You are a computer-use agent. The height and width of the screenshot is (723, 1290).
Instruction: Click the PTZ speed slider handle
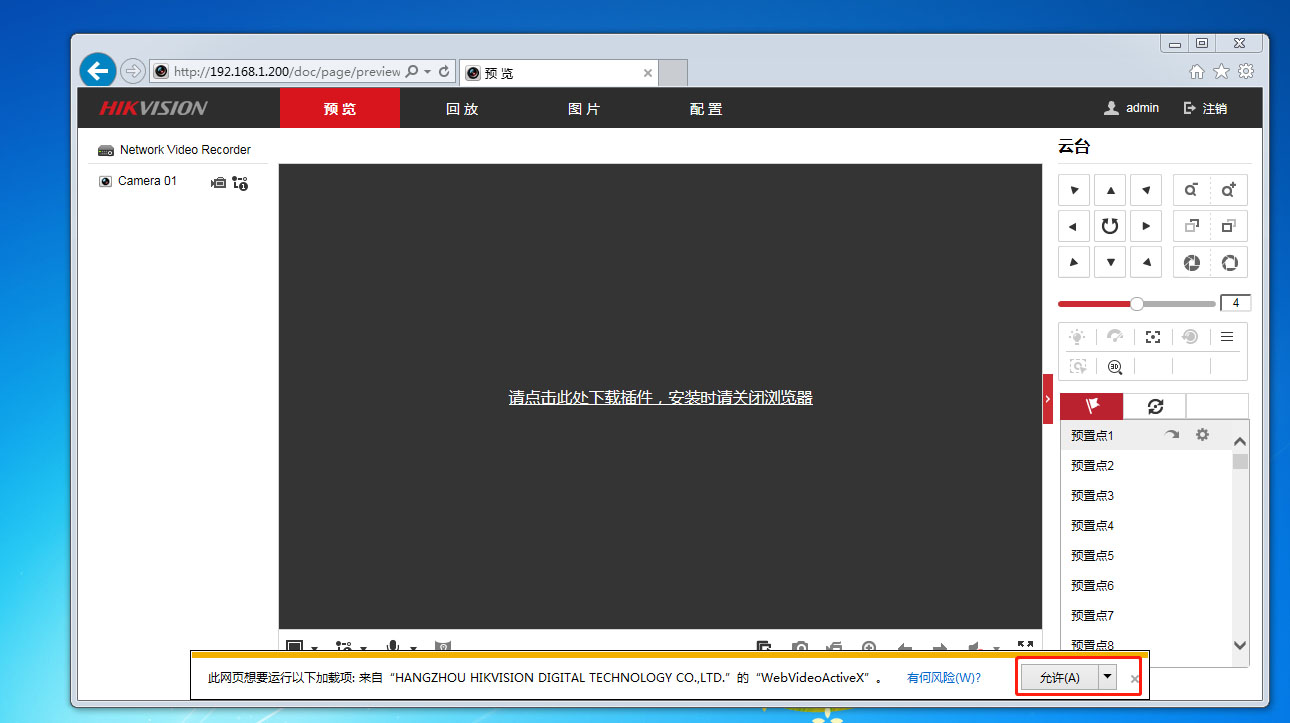coord(1137,303)
